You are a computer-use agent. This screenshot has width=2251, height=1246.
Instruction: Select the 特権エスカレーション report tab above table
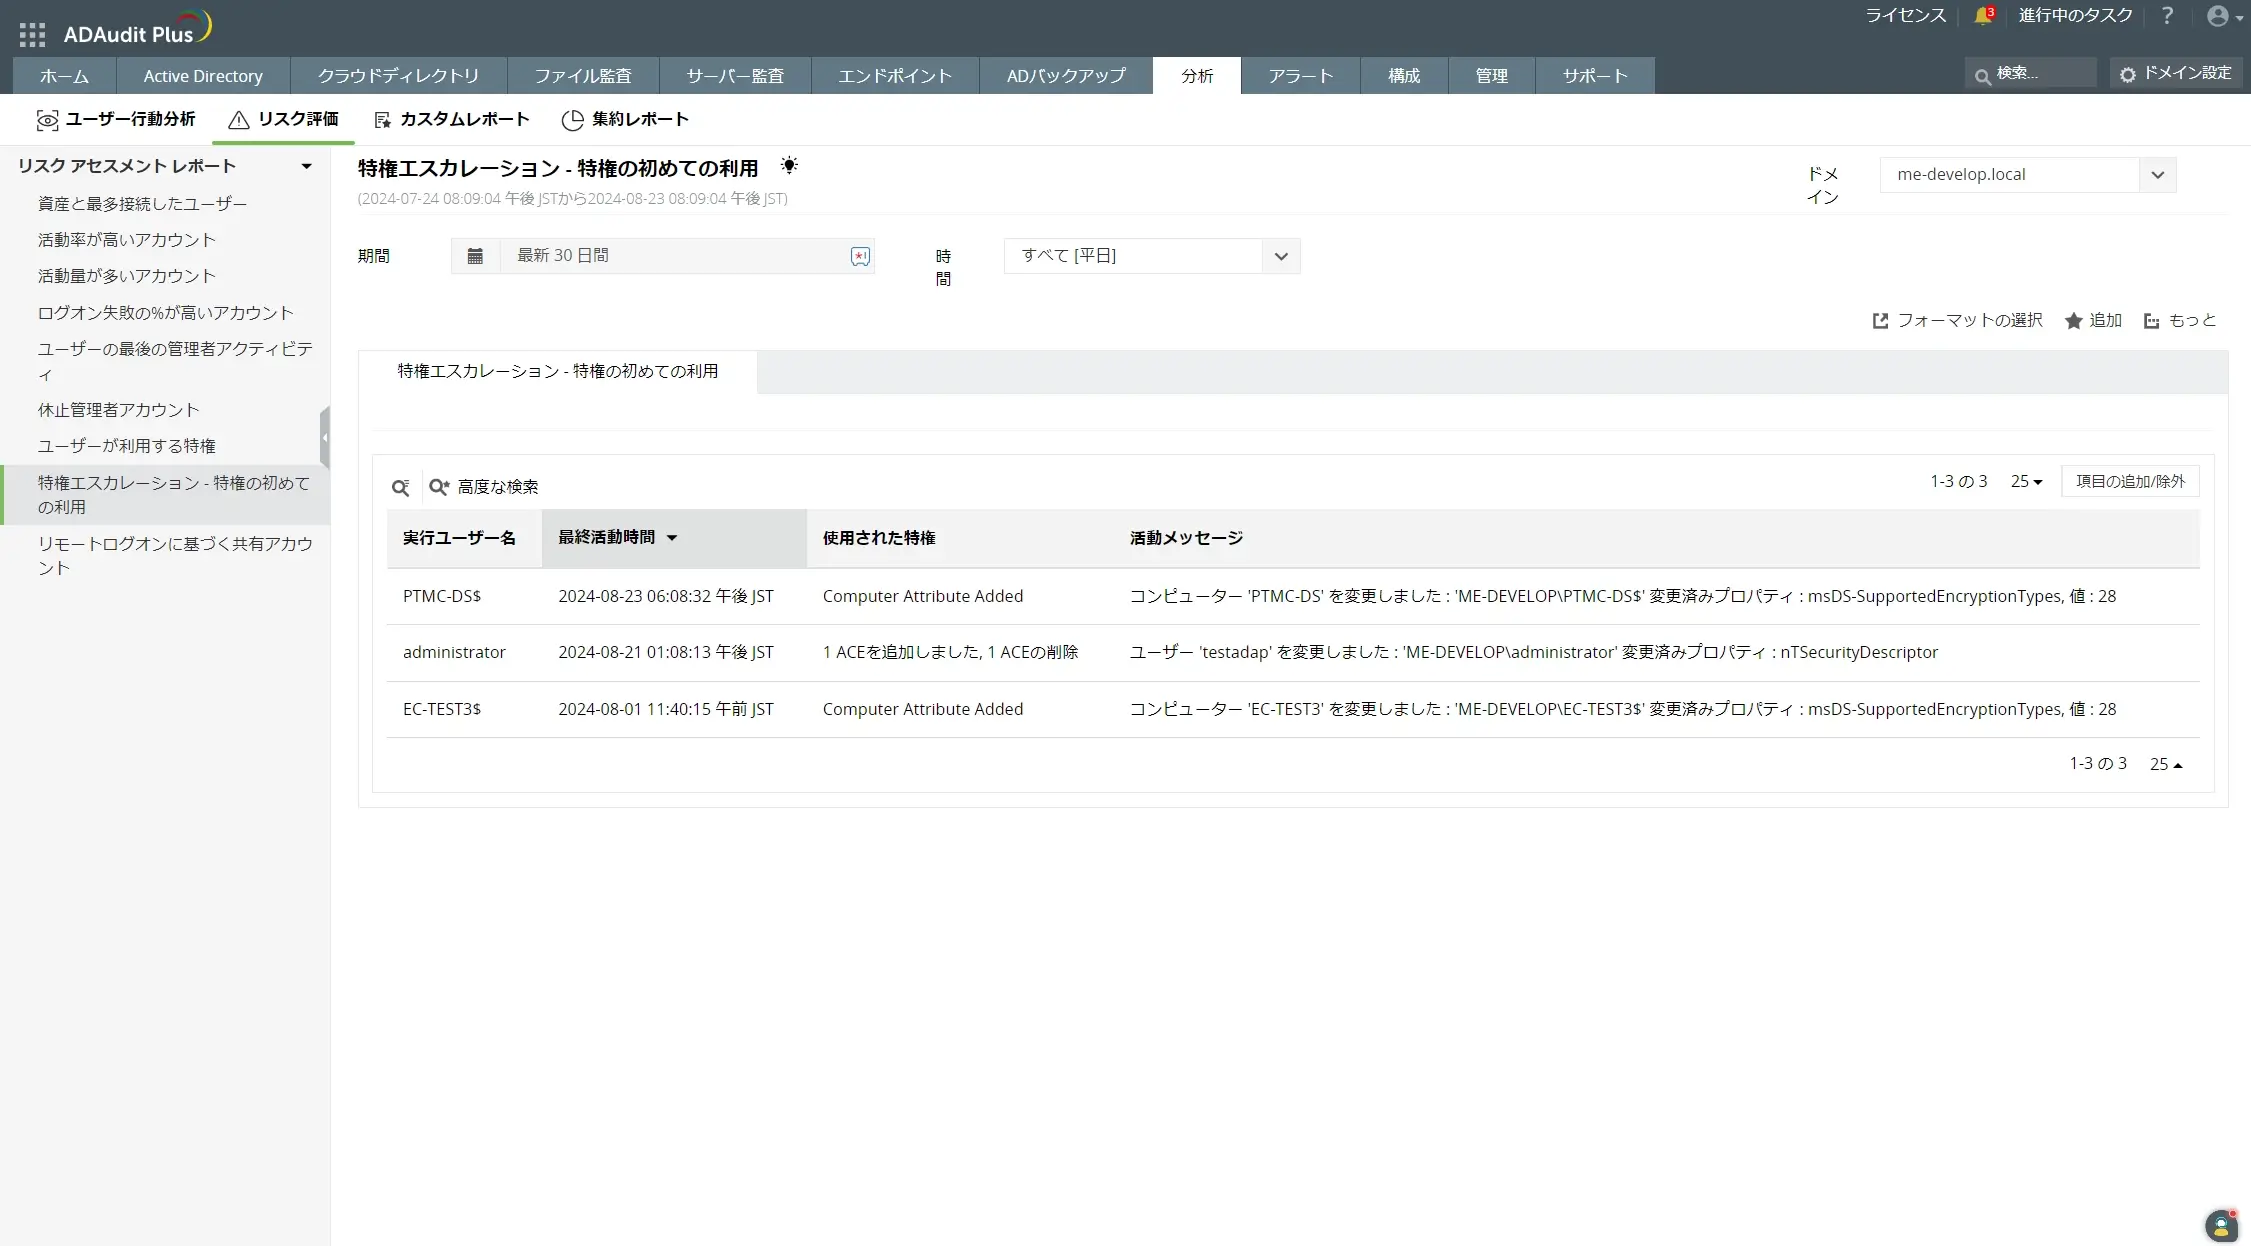coord(558,372)
